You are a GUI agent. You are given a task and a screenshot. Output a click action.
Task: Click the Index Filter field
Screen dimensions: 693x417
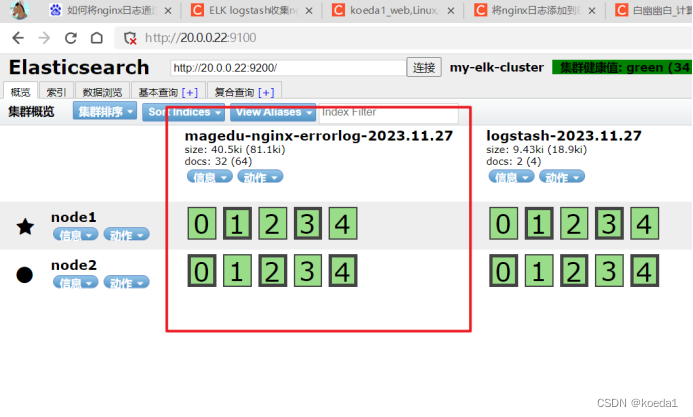tap(388, 112)
